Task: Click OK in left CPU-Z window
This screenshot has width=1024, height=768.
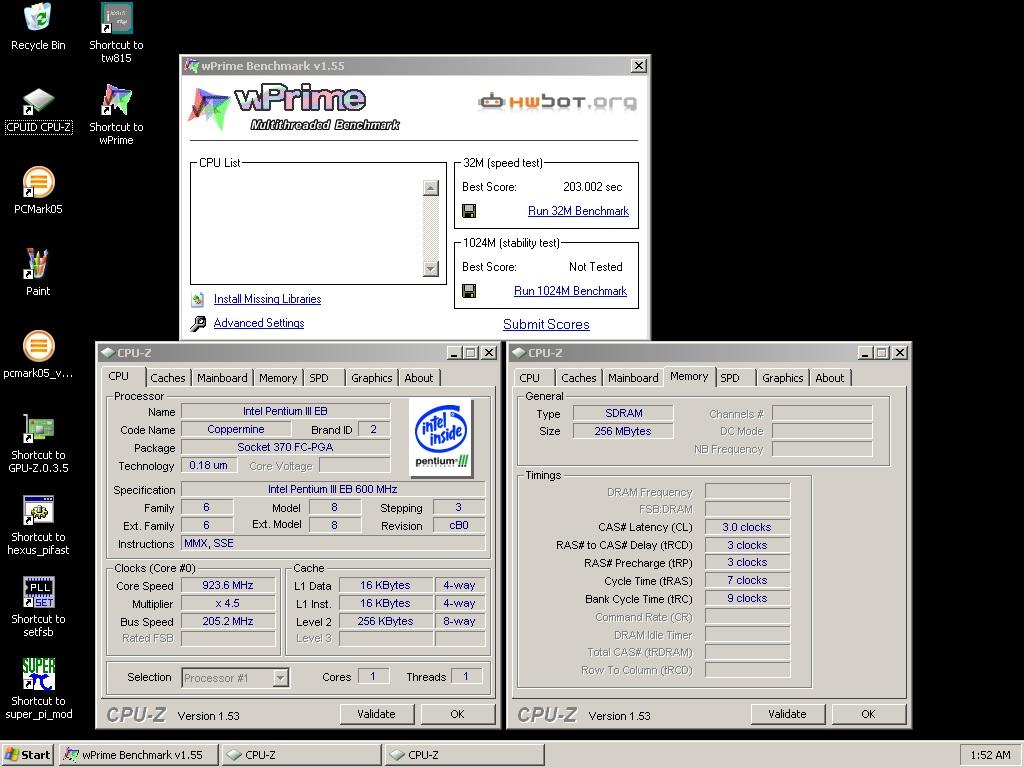Action: [457, 714]
